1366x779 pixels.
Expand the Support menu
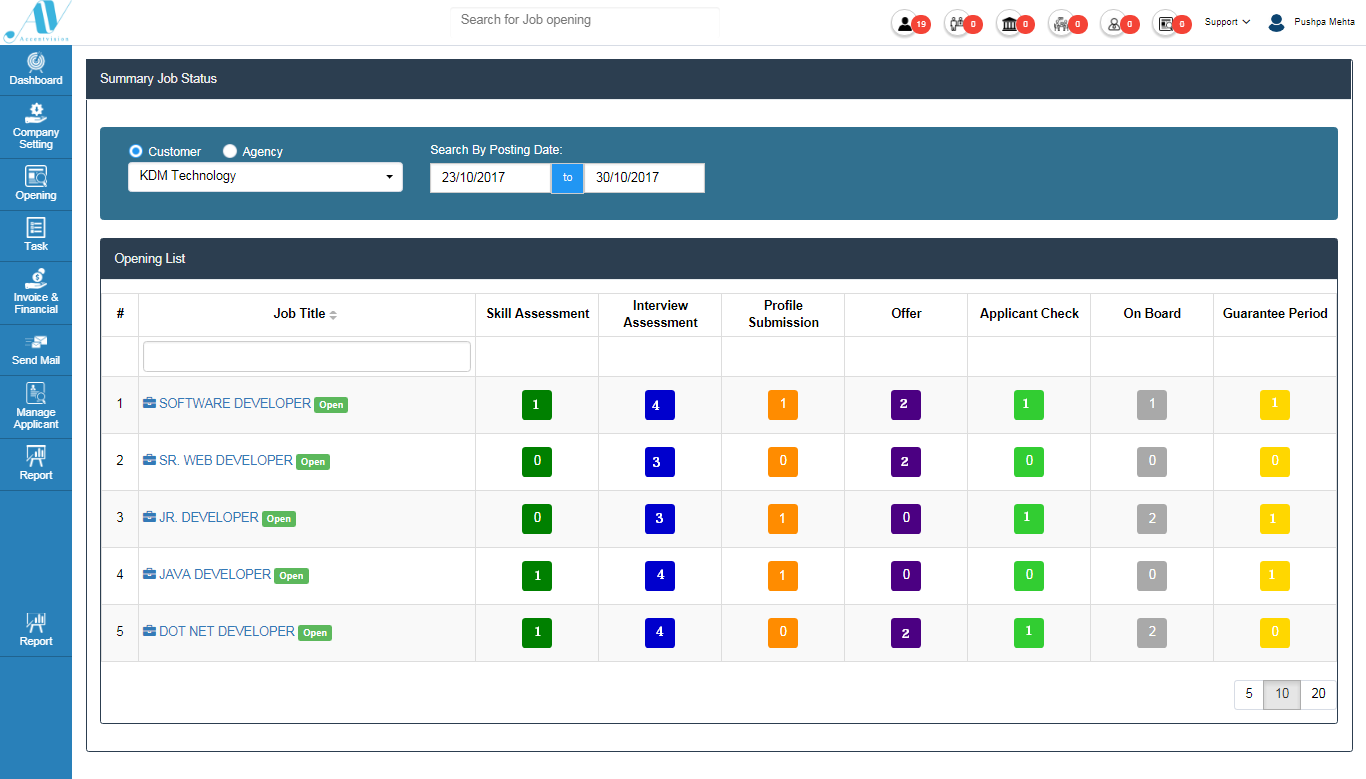tap(1227, 22)
